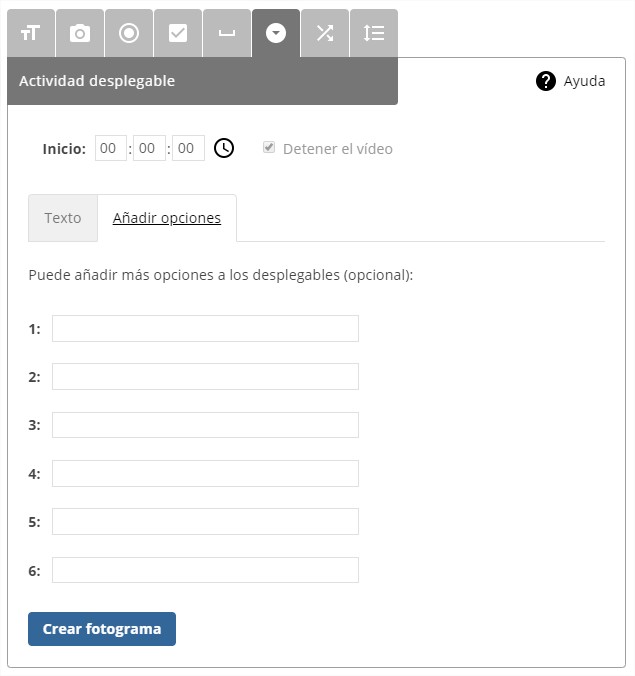Select the shuffle activity icon
Screen dimensions: 635x676
click(325, 33)
